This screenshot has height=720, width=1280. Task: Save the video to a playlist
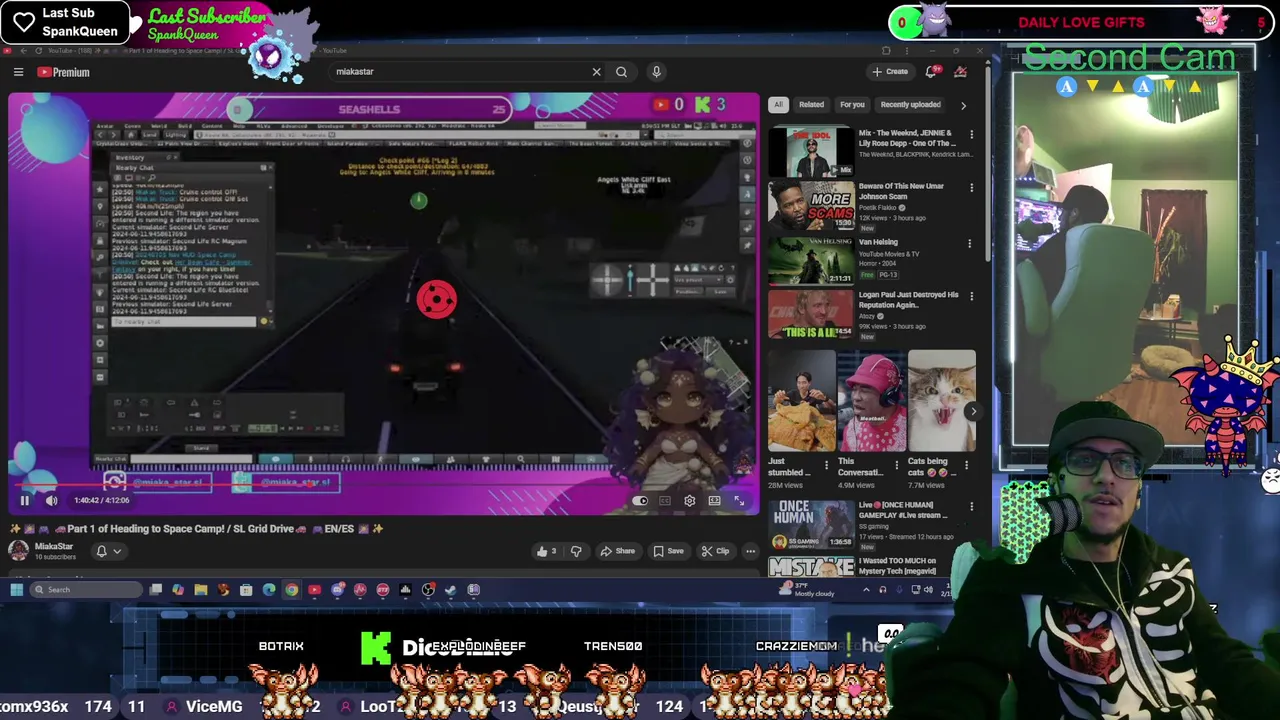click(669, 551)
